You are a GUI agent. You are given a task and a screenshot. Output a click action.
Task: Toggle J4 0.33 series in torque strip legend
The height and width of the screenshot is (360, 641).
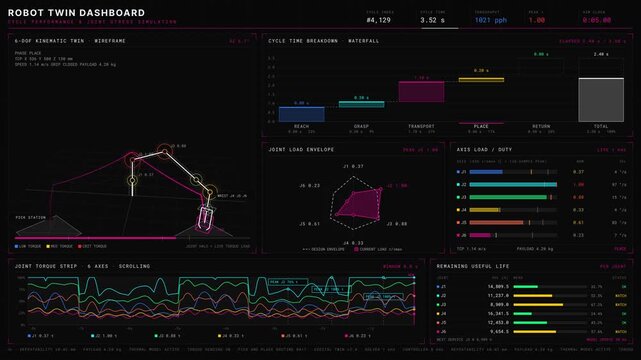[x=231, y=336]
